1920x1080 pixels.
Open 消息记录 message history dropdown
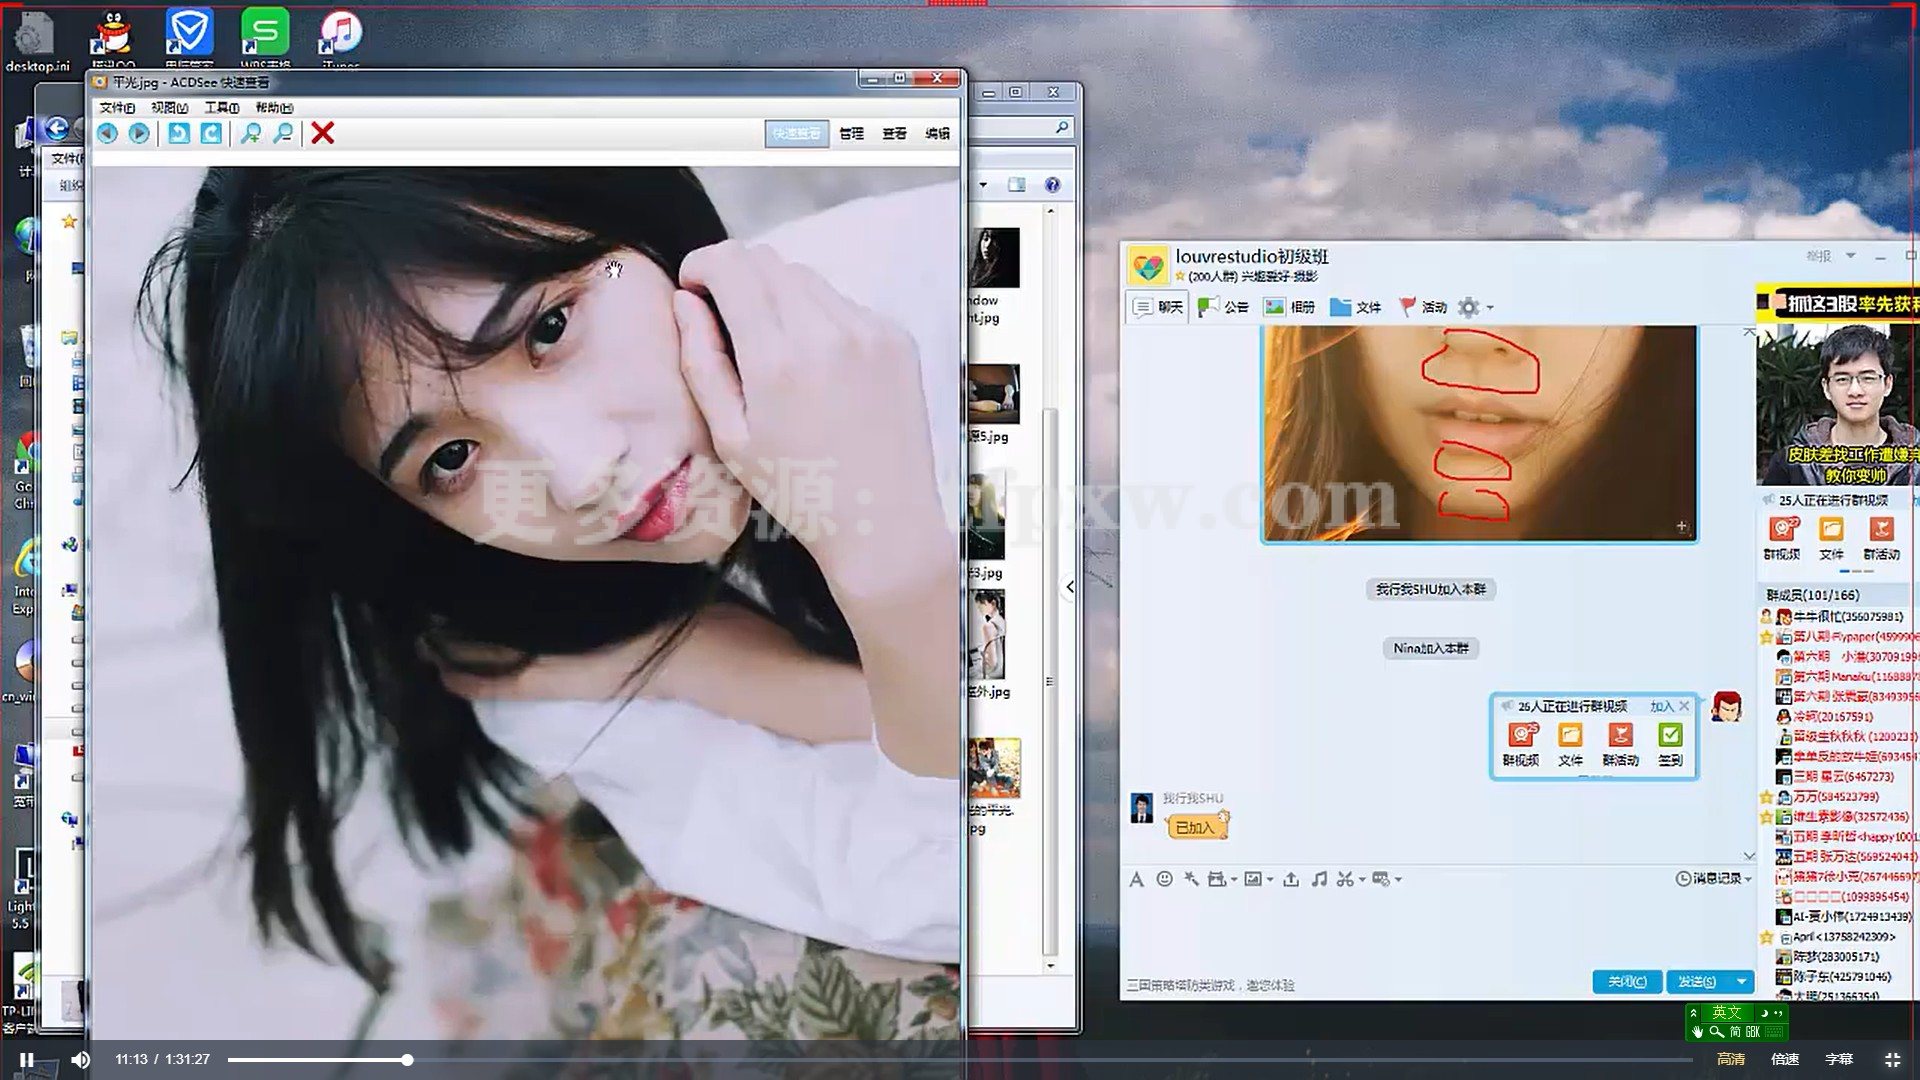1714,879
